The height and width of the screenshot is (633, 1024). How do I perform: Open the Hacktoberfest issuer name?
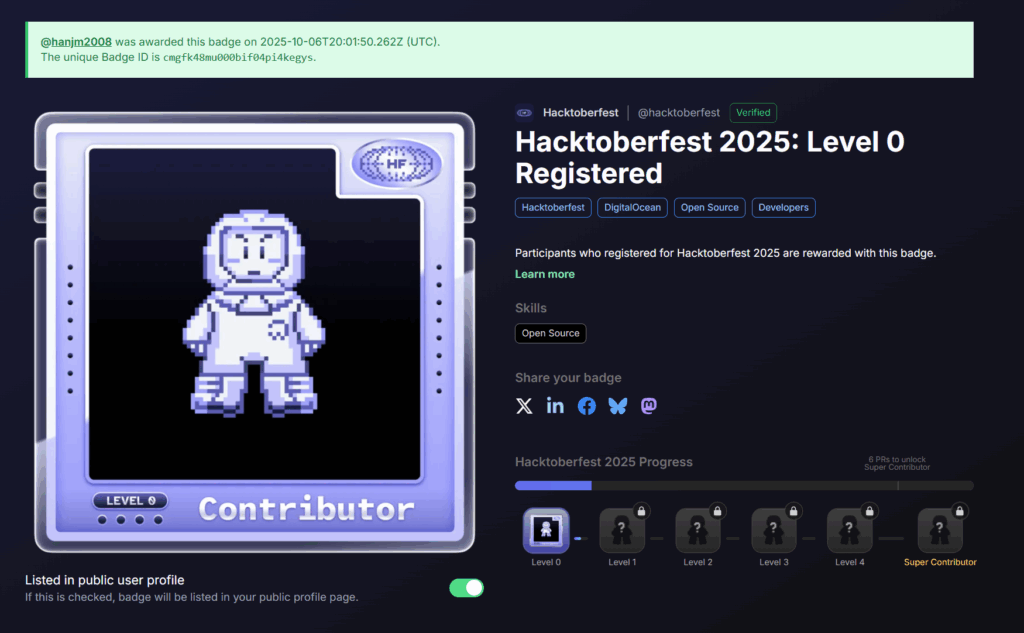pyautogui.click(x=581, y=112)
